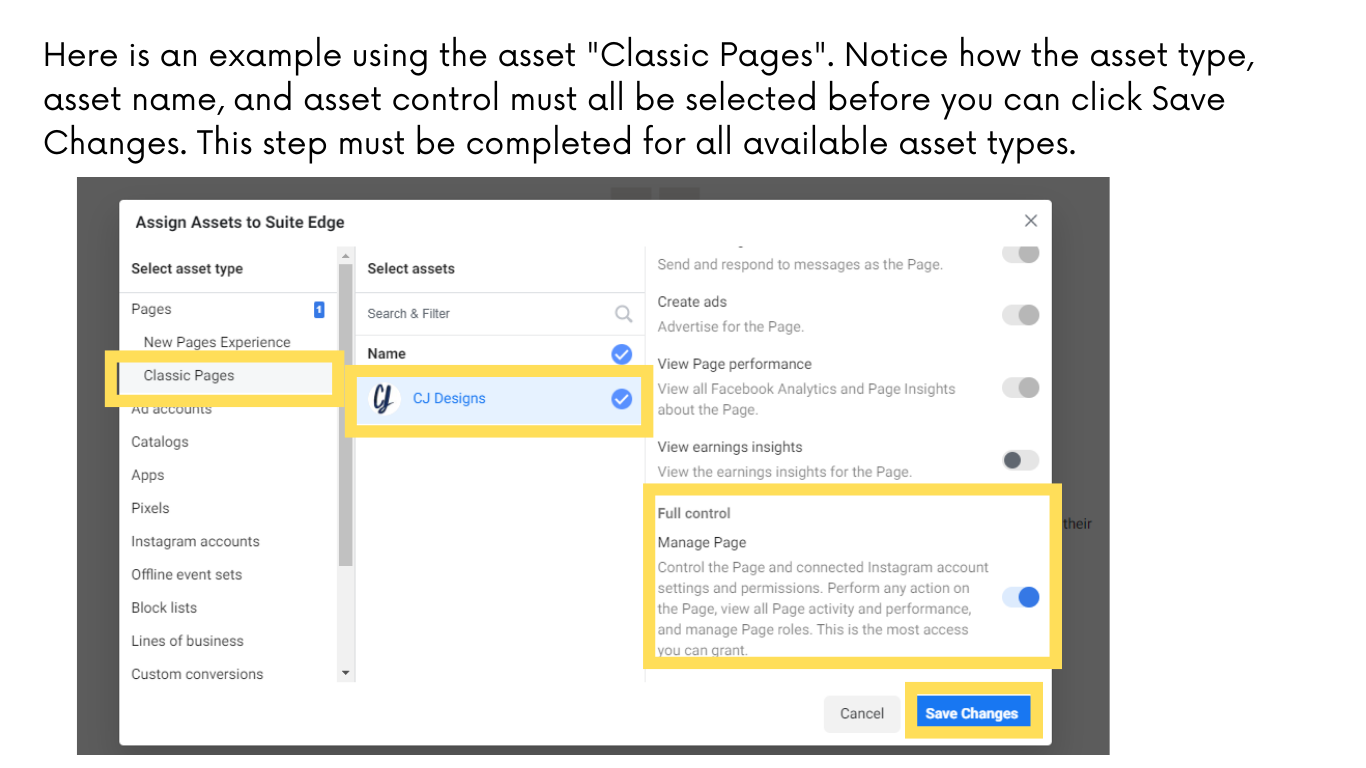Select Offline event sets asset type
The width and height of the screenshot is (1366, 768).
click(x=186, y=574)
